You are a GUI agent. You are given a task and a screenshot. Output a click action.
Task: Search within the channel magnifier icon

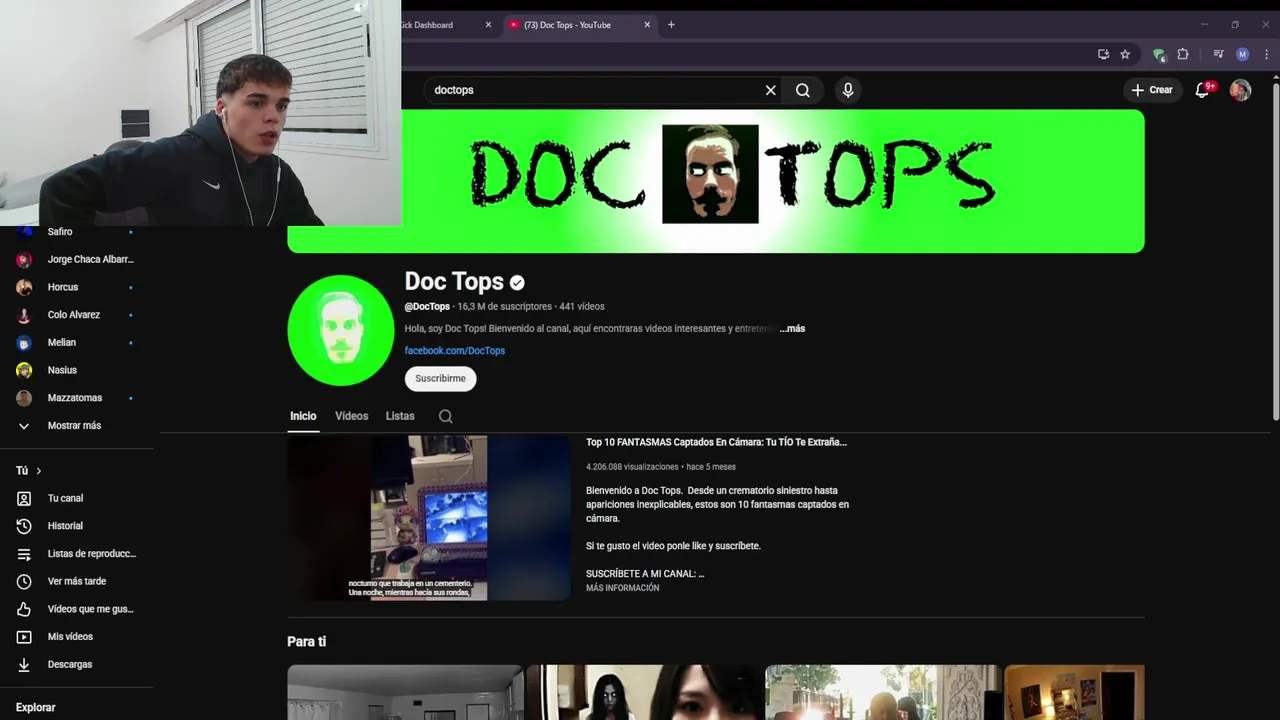446,416
